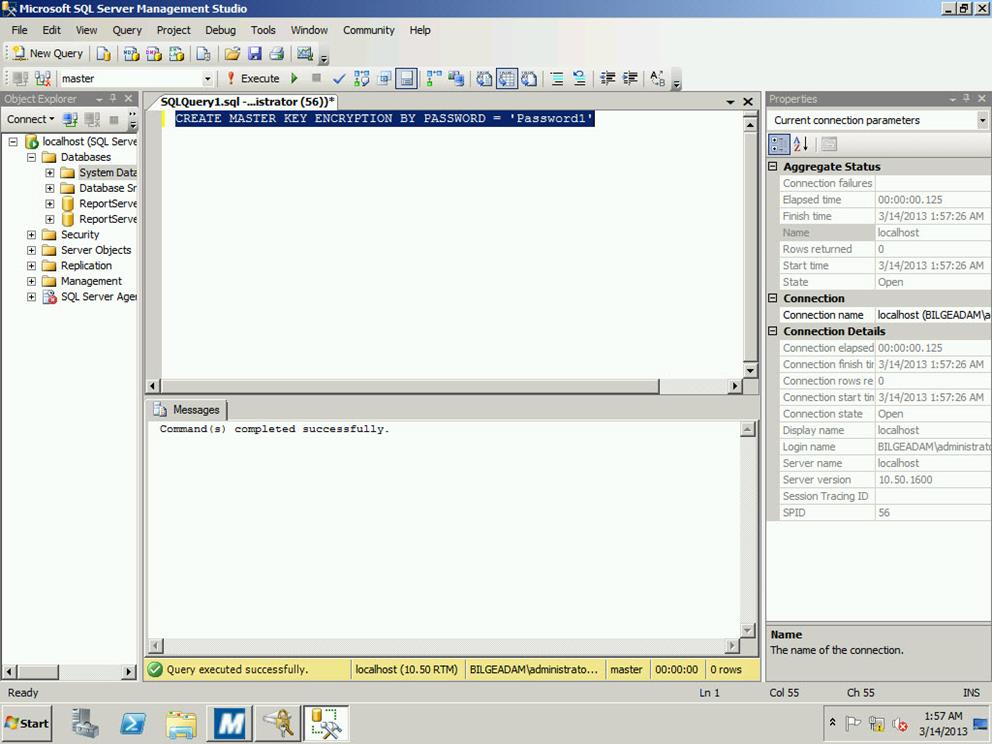Click the Specify Values for Template Parameters icon
Image resolution: width=992 pixels, height=744 pixels.
(658, 78)
